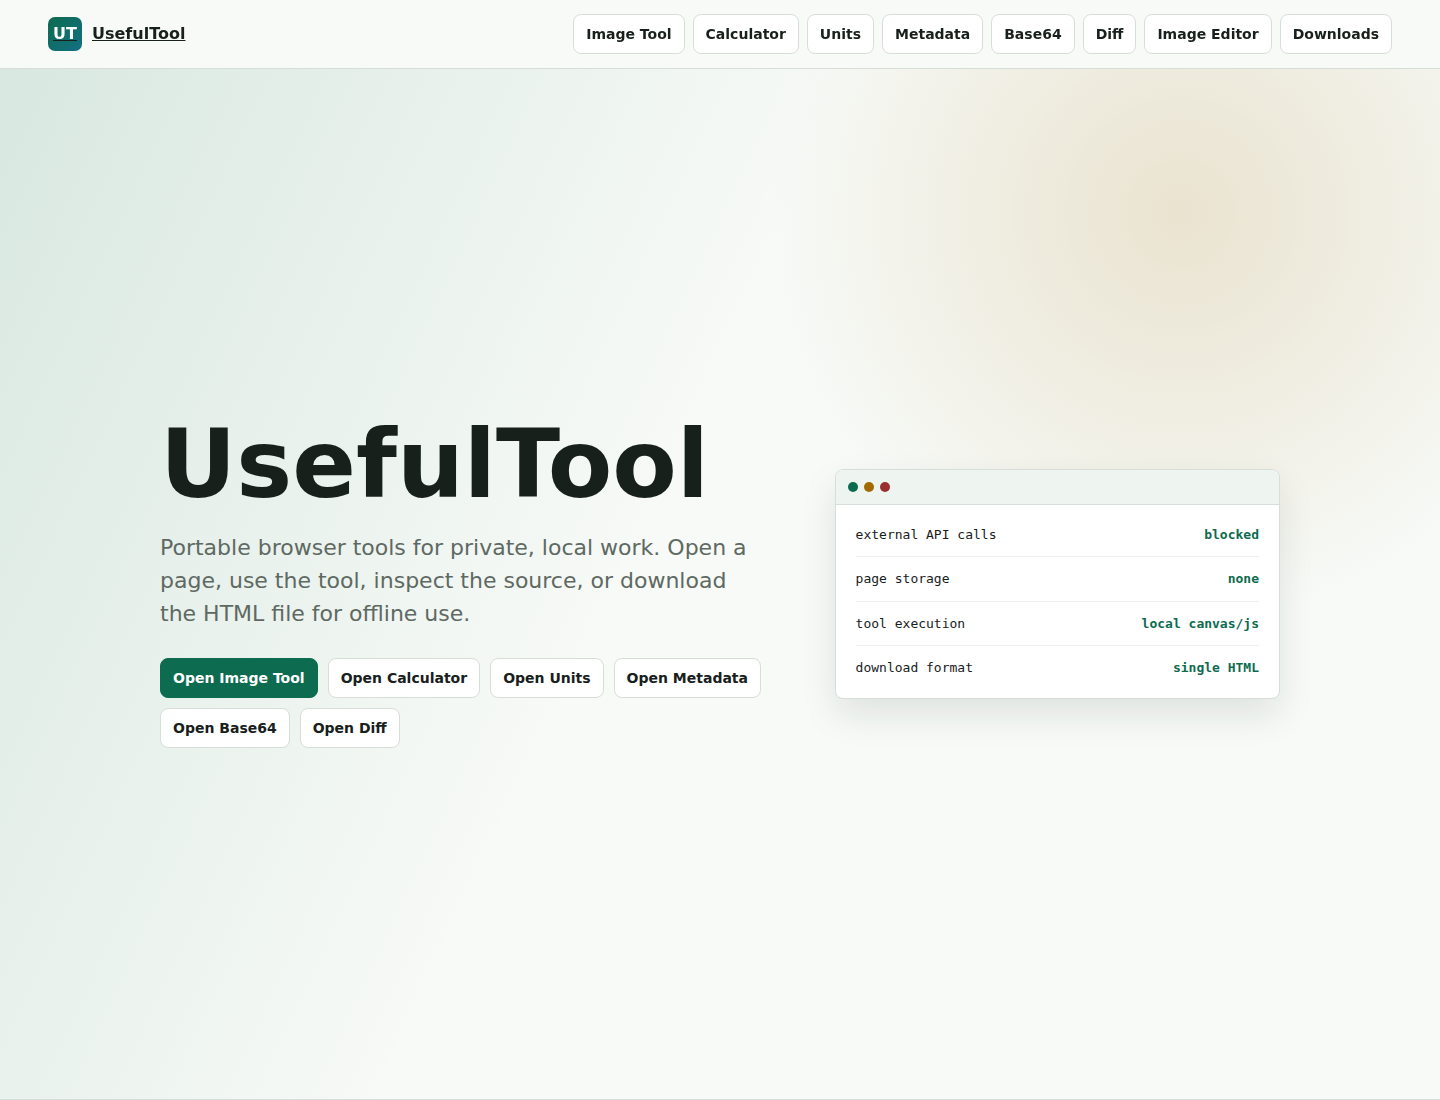
Task: Click the 'tool execution' label
Action: [910, 624]
